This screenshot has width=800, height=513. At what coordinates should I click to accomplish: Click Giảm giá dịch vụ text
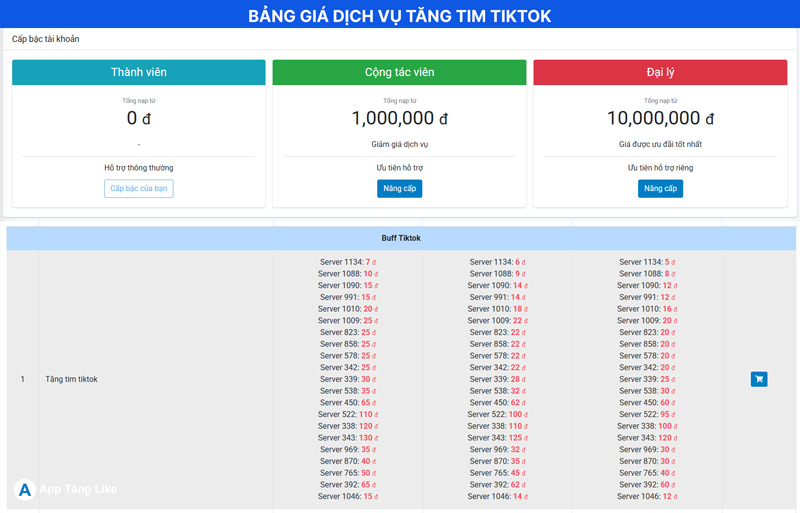tap(399, 144)
